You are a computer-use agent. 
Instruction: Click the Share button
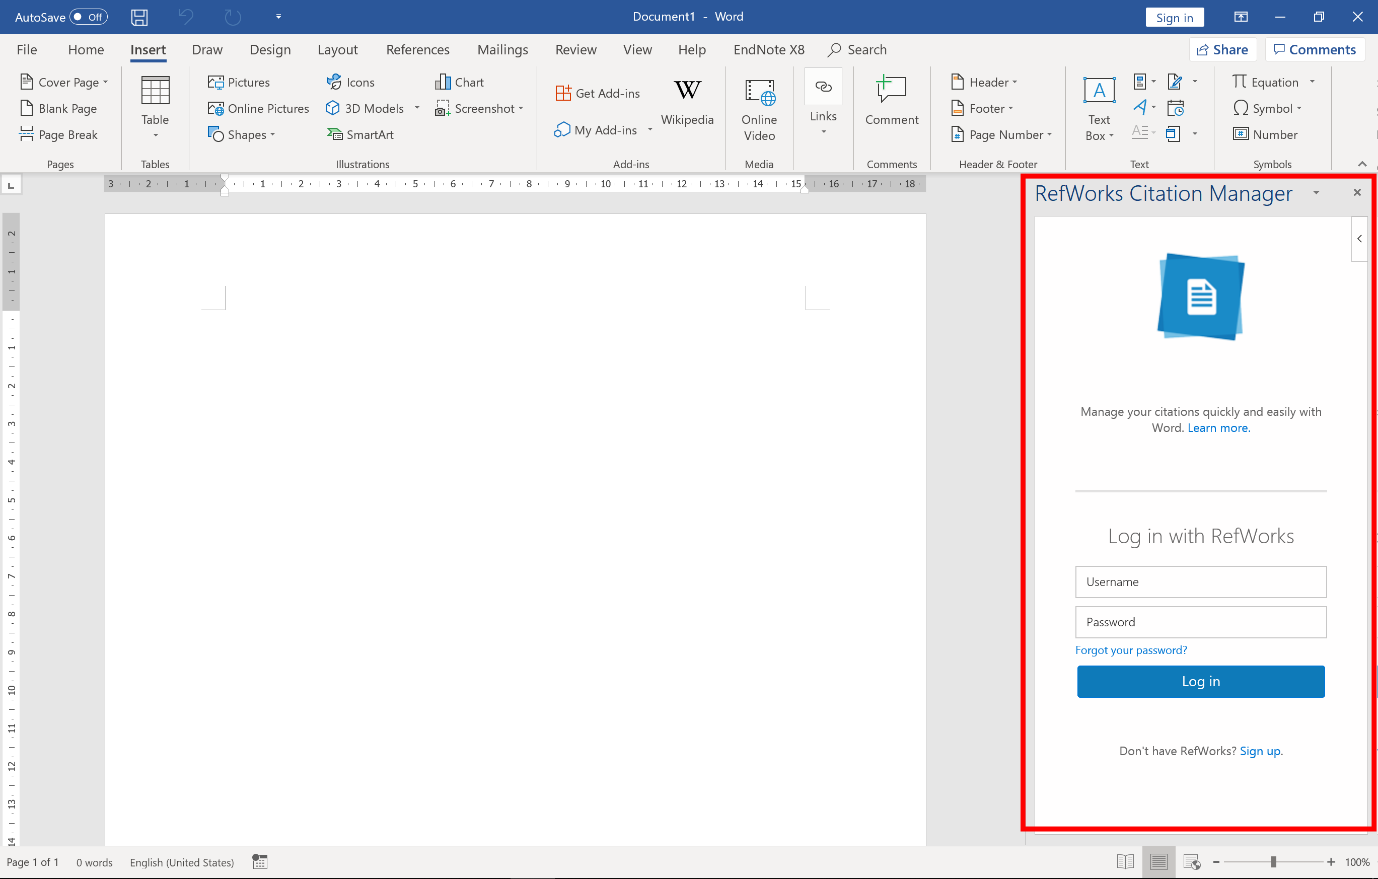[x=1222, y=50]
